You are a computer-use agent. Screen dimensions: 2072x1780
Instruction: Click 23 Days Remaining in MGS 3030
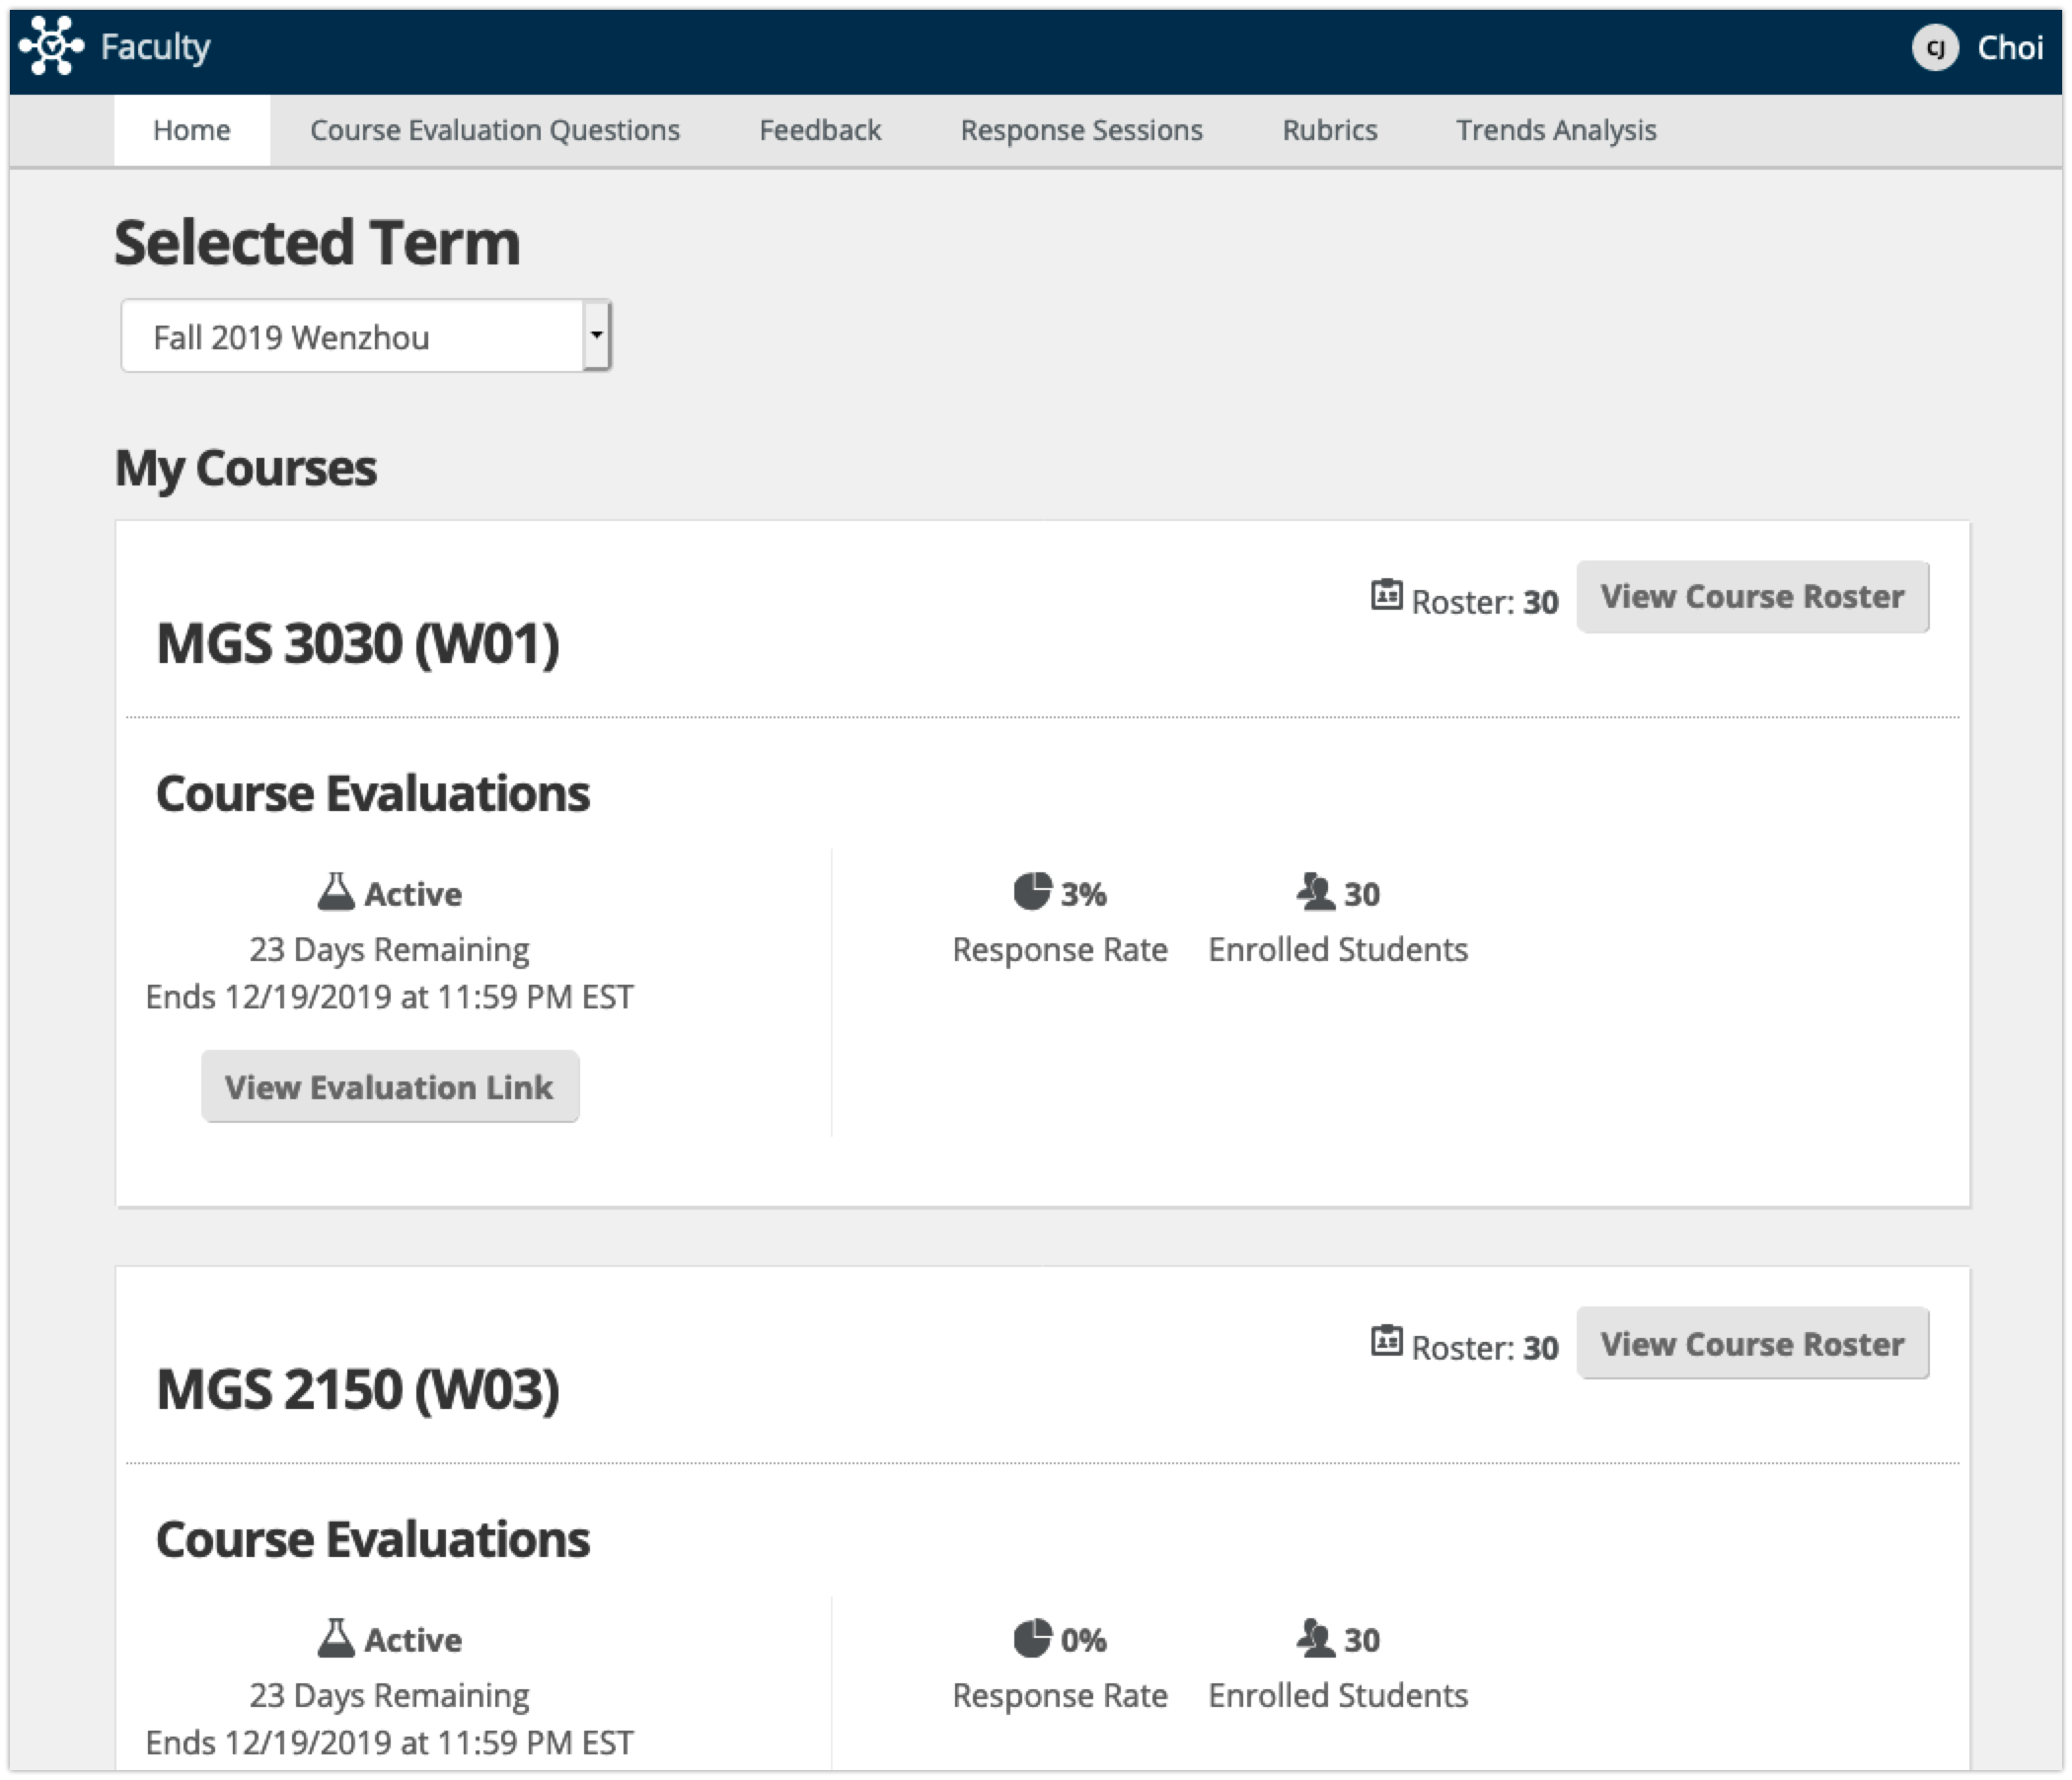[389, 949]
